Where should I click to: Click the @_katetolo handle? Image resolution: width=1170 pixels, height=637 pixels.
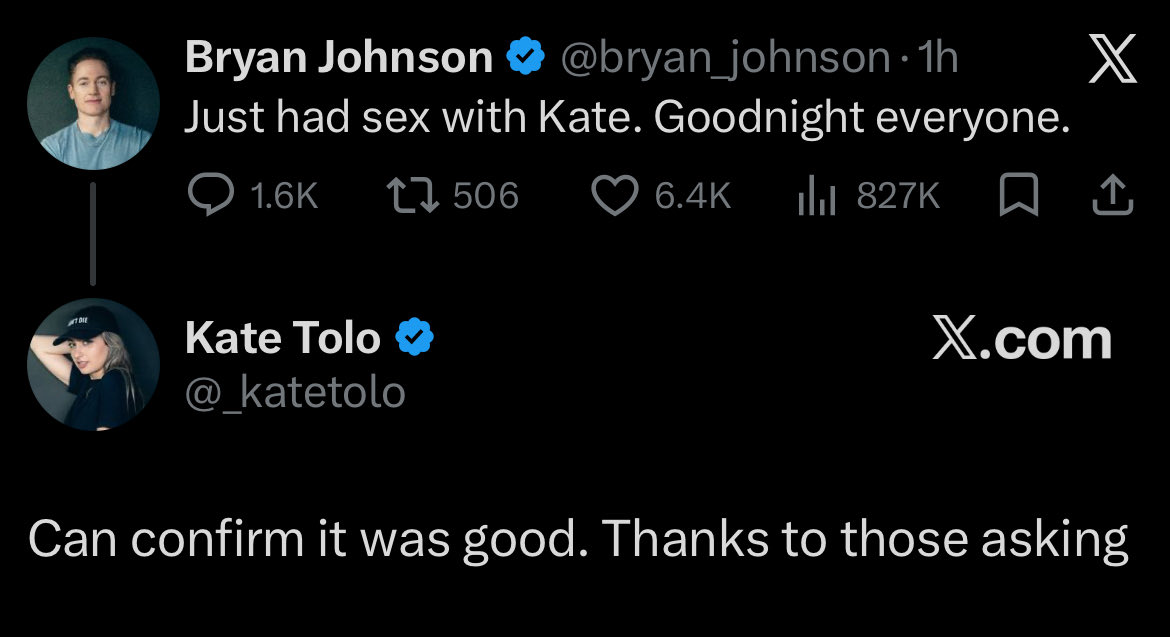[x=295, y=392]
